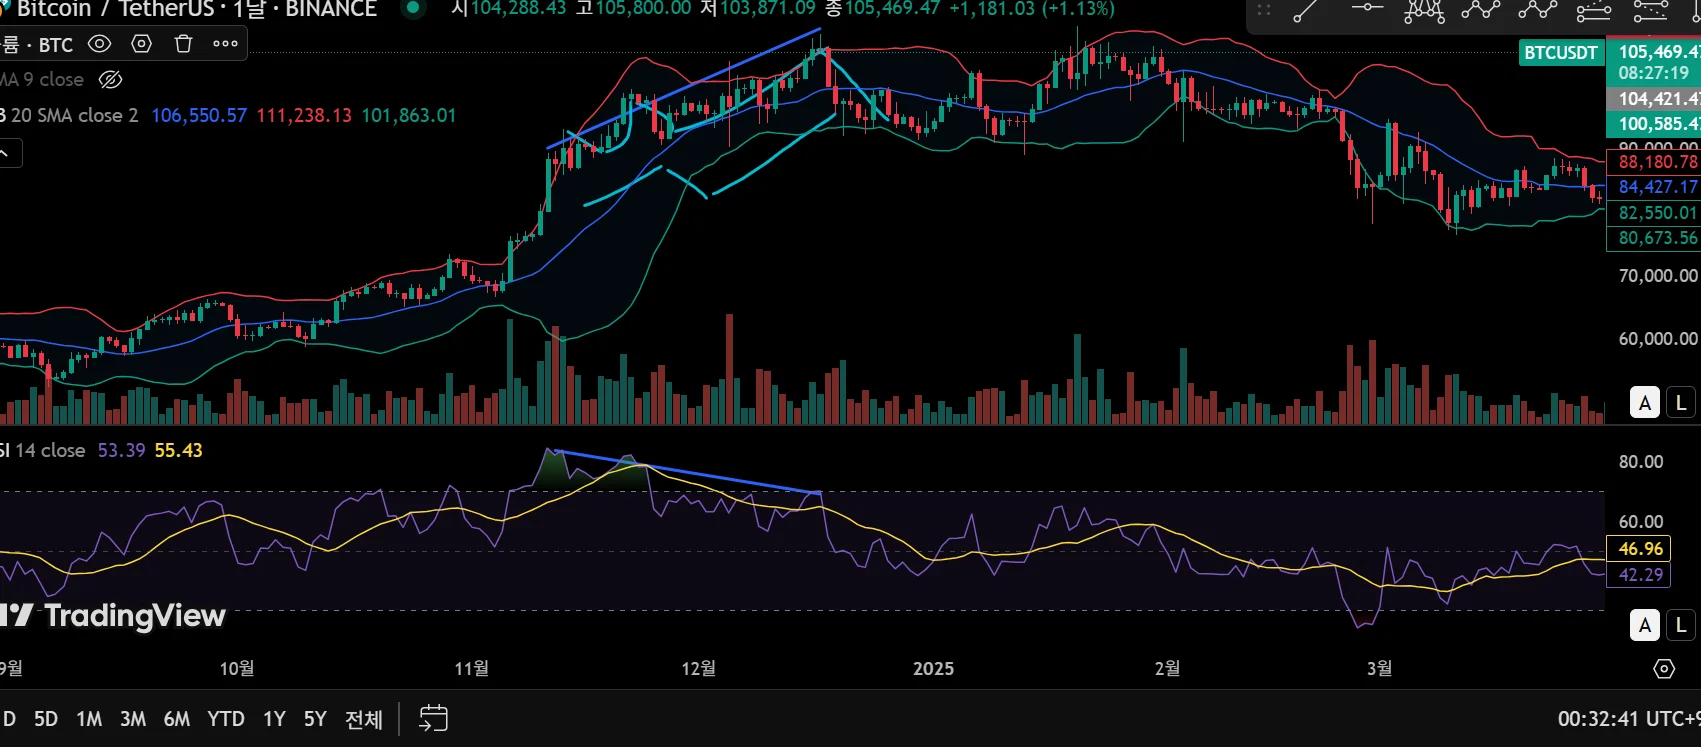Screen dimensions: 1701x747
Task: Click the MA 9 close indicator legend
Action: coord(42,79)
